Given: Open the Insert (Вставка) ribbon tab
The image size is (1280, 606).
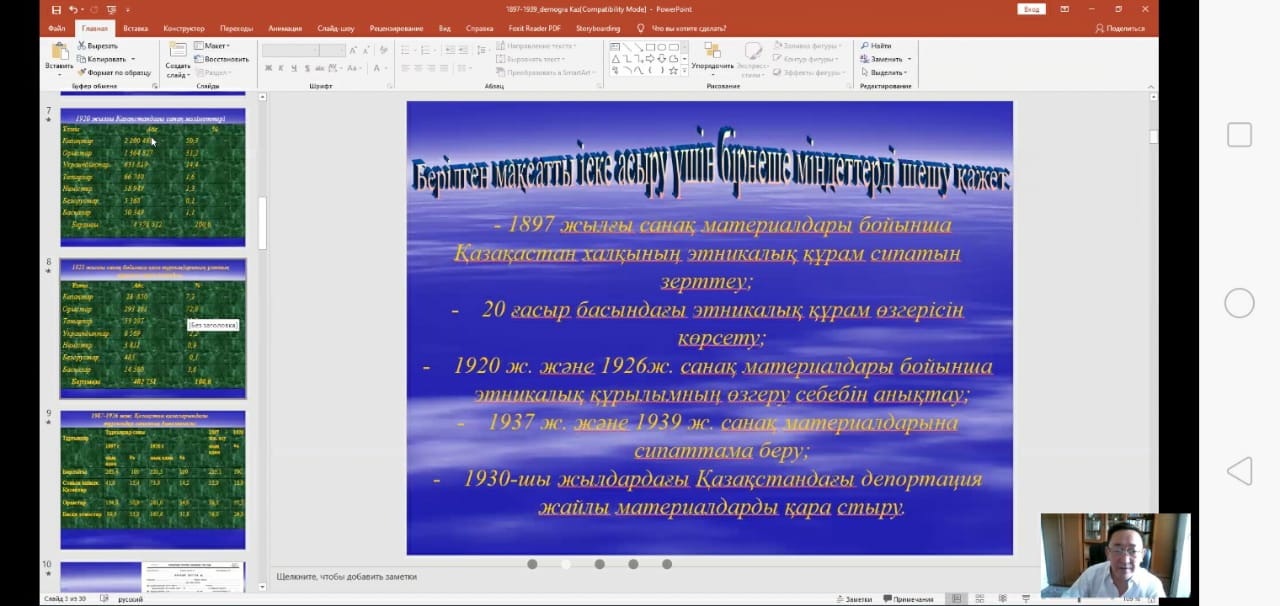Looking at the screenshot, I should pos(135,29).
